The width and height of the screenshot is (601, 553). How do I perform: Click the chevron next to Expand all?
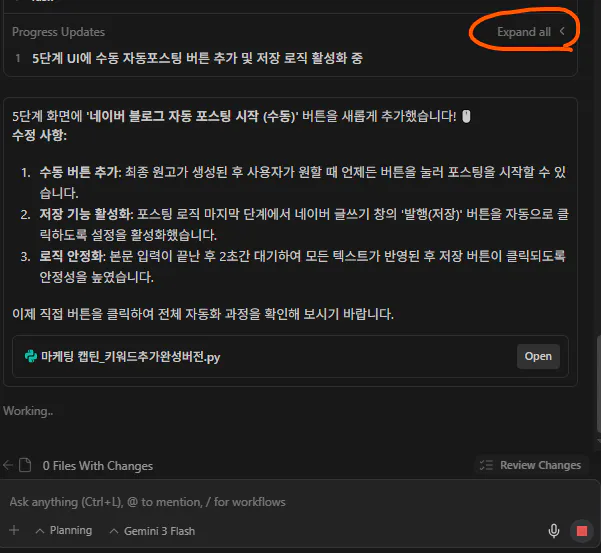click(562, 31)
